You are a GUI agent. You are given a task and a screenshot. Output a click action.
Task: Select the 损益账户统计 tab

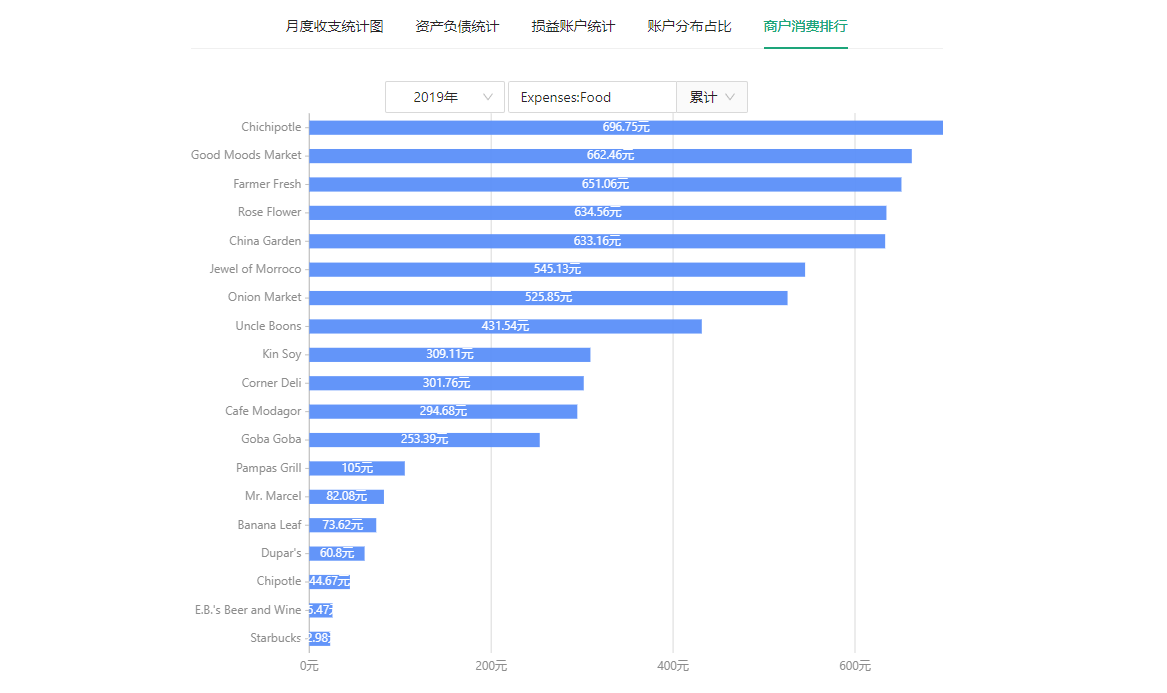573,26
